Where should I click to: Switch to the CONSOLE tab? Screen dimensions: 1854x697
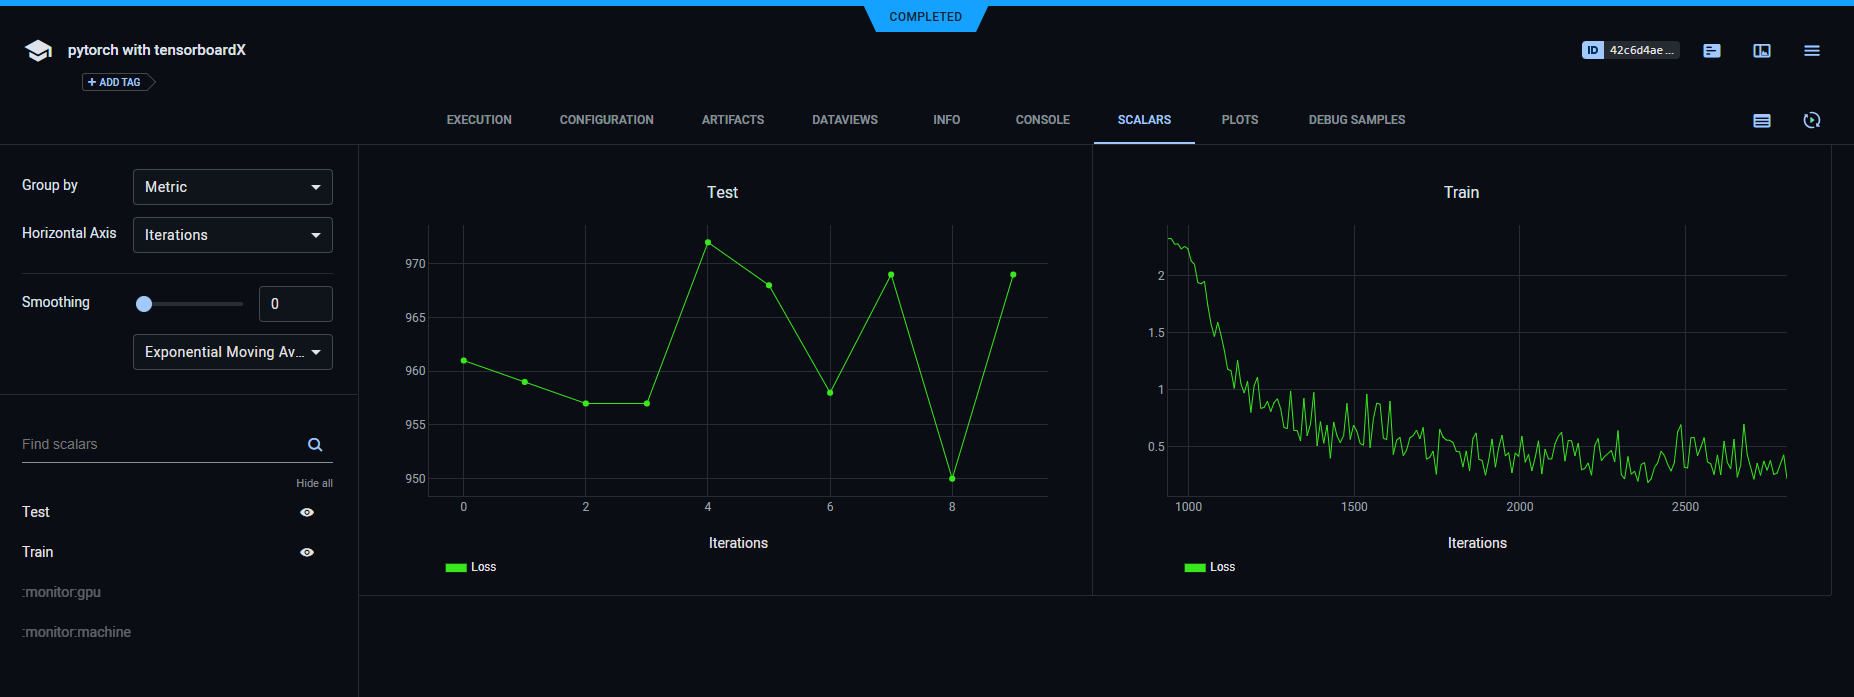tap(1042, 120)
